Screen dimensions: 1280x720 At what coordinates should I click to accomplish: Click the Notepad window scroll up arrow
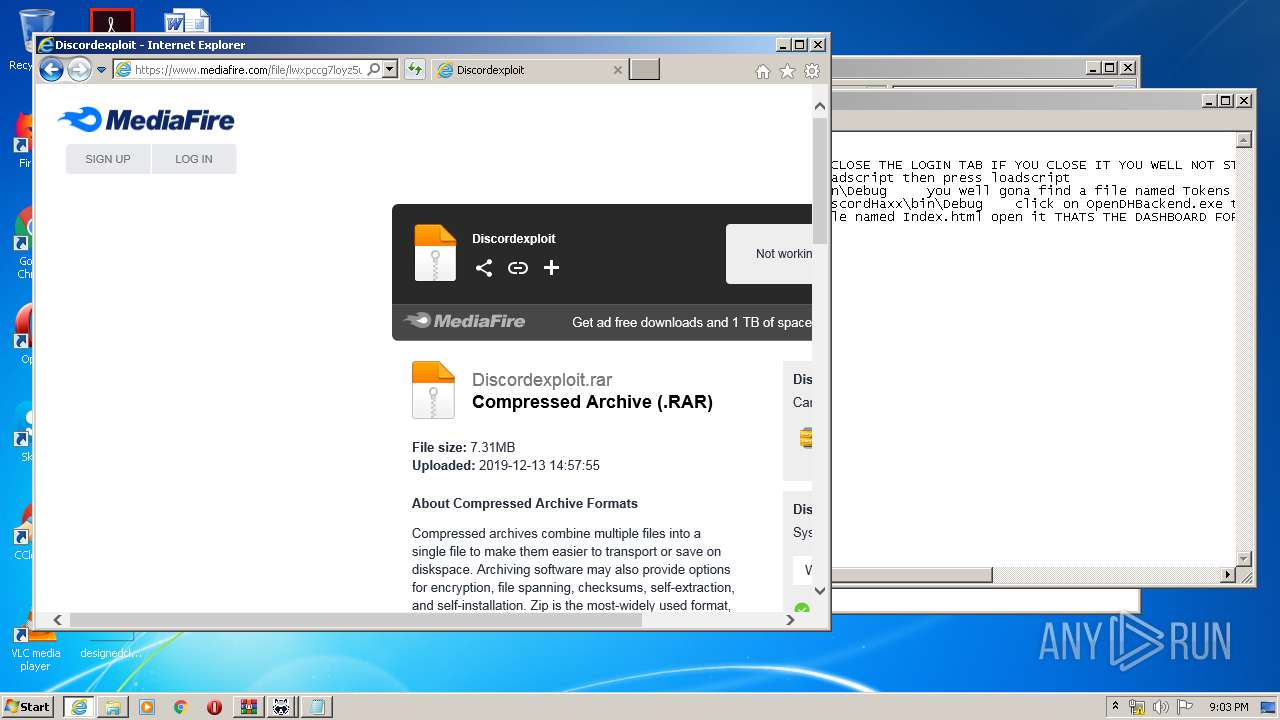tap(1244, 140)
